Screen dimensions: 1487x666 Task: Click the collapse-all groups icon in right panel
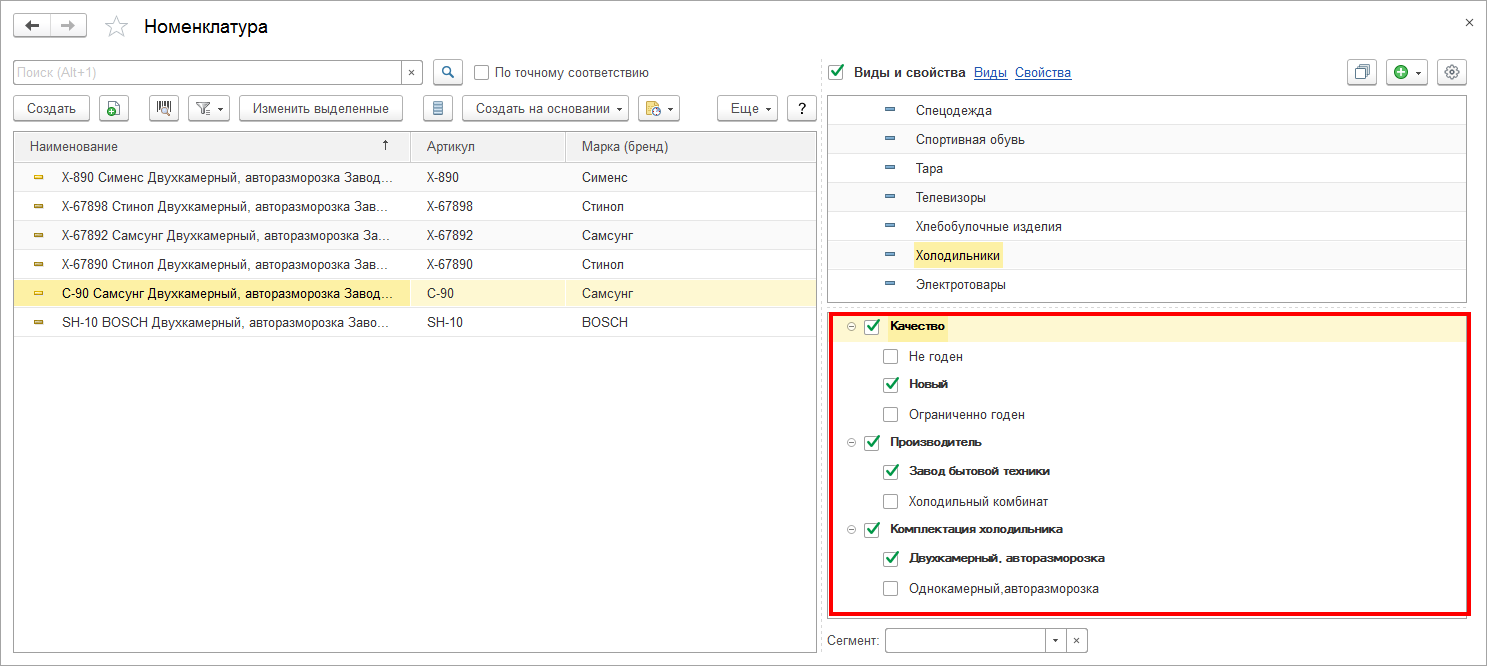(x=1361, y=72)
